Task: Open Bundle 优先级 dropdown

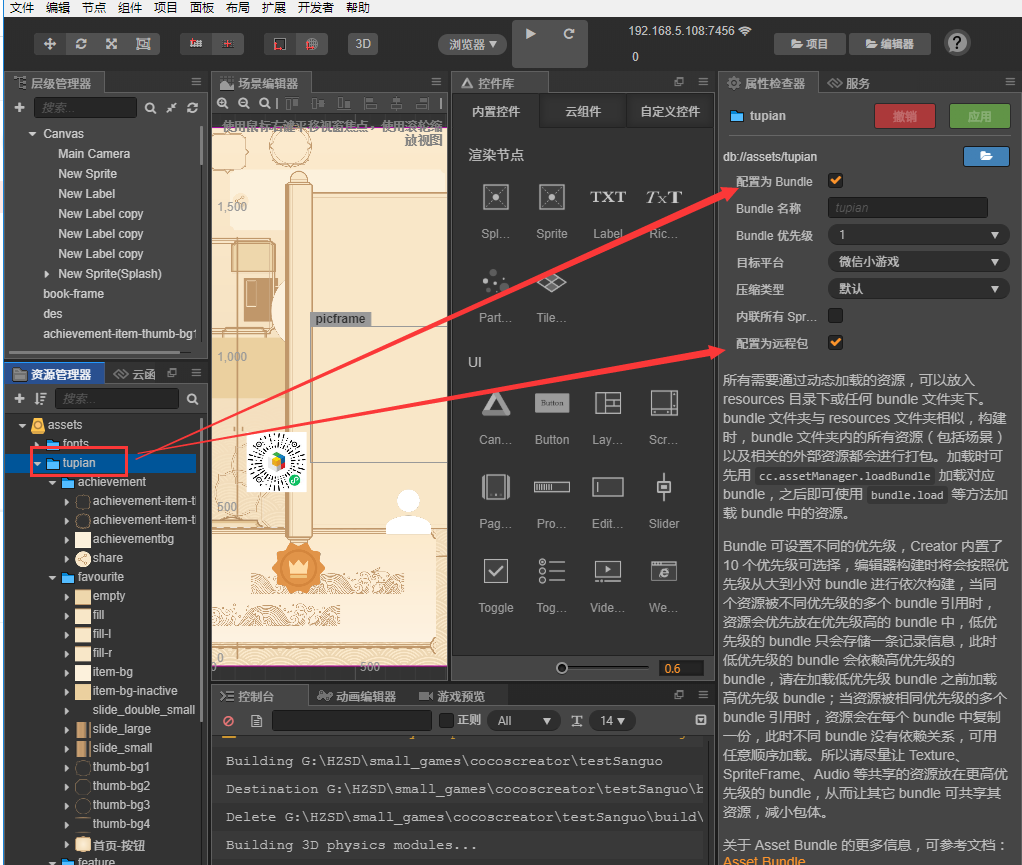Action: point(918,235)
